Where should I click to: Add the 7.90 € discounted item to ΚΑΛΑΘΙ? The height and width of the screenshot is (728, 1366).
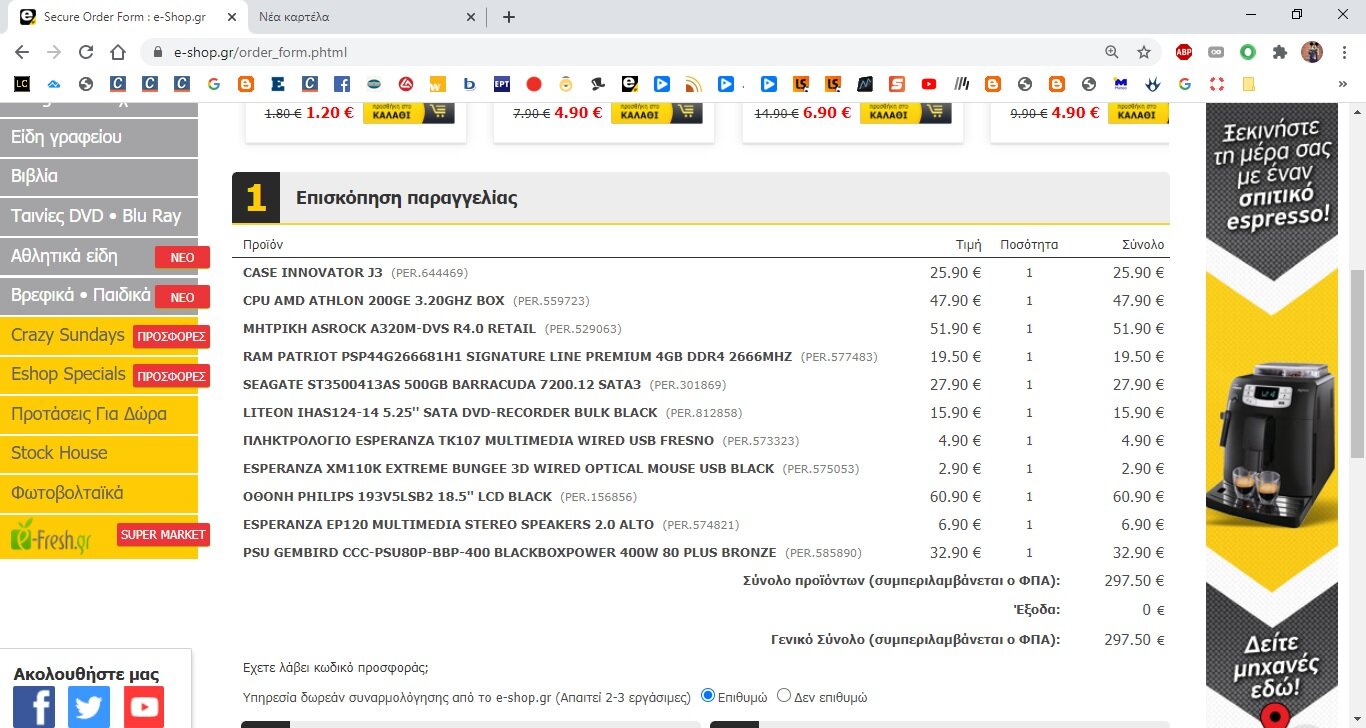(x=657, y=112)
